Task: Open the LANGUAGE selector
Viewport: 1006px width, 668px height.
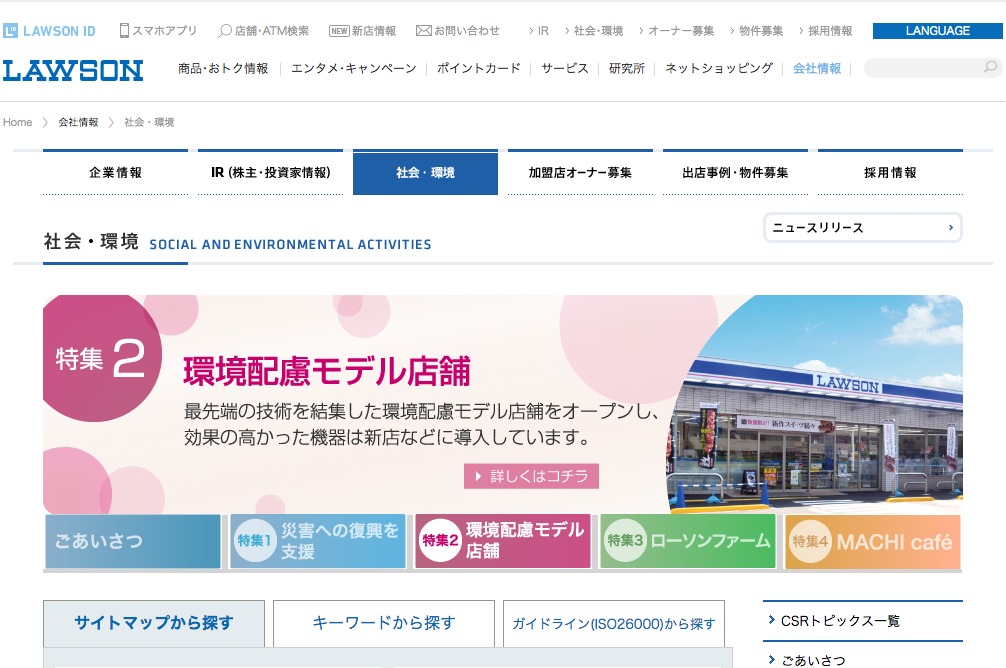Action: coord(937,31)
